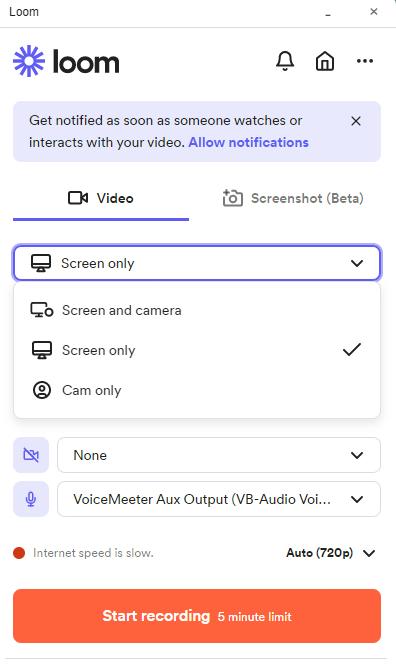Open the notifications bell icon
The height and width of the screenshot is (668, 396).
285,61
